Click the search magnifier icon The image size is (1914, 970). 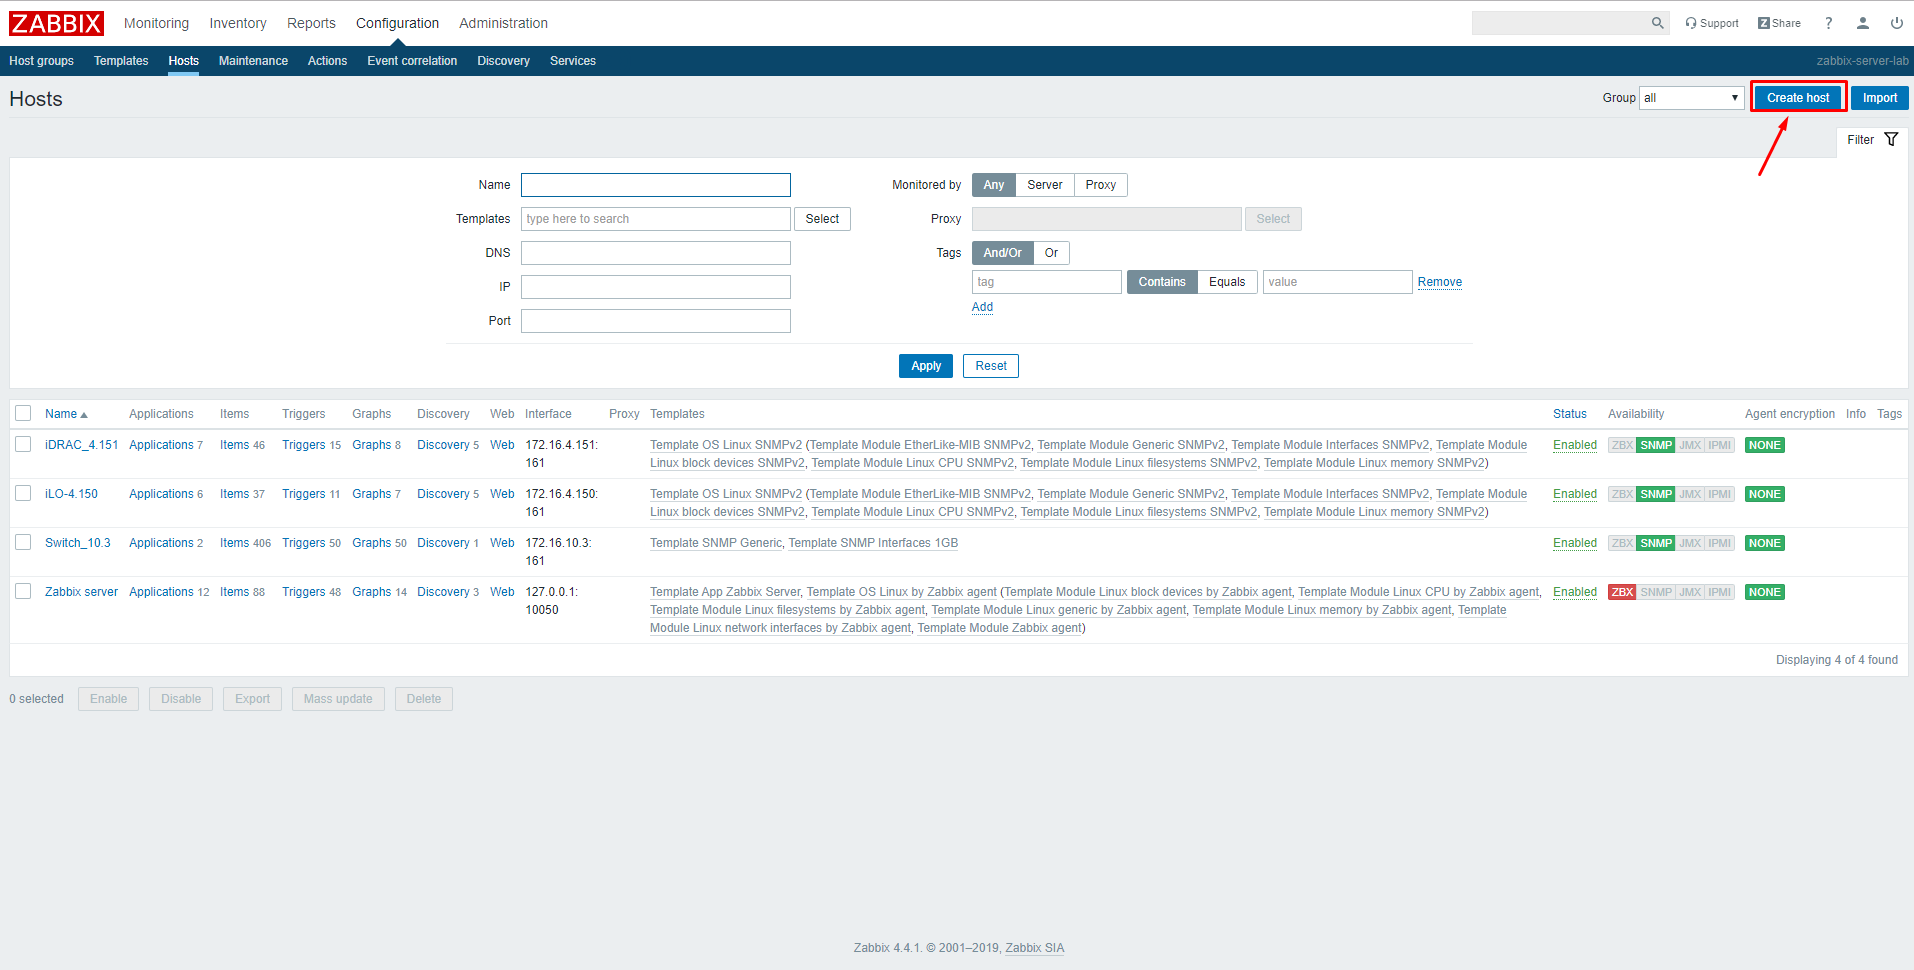(1657, 23)
